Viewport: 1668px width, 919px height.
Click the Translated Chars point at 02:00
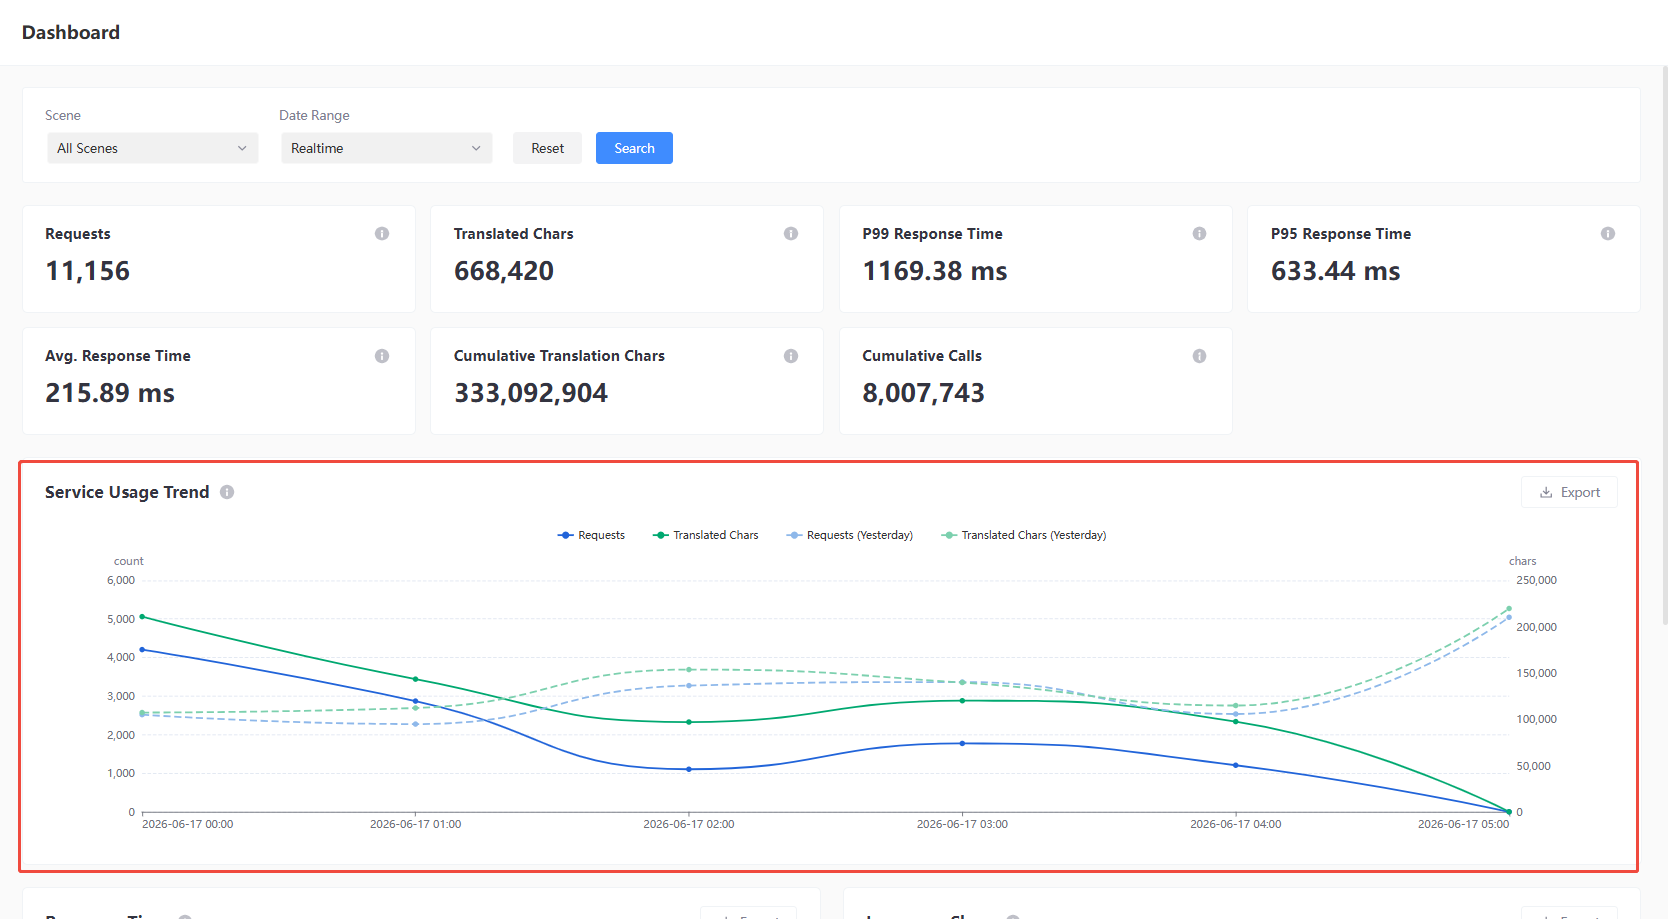click(x=689, y=722)
